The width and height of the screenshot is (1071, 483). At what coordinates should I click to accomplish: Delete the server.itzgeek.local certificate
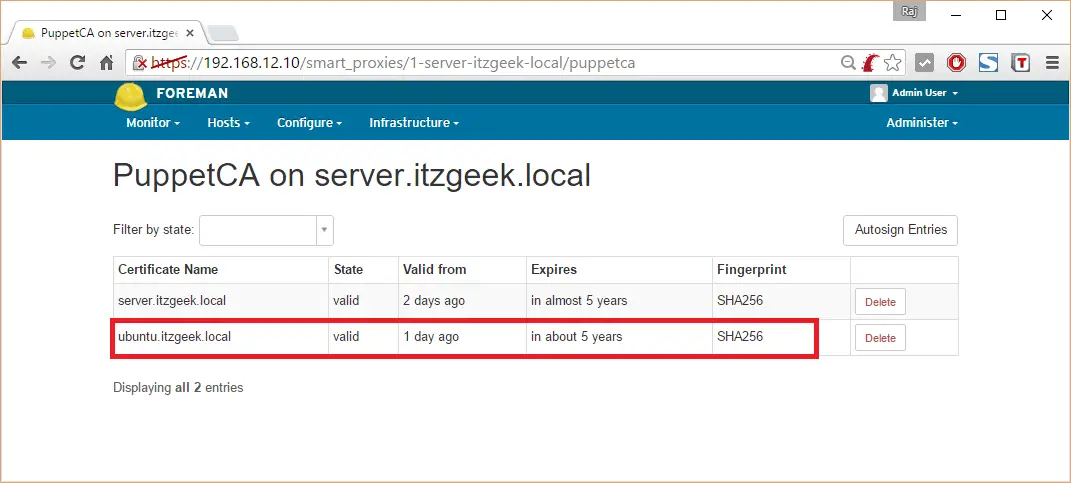click(880, 302)
